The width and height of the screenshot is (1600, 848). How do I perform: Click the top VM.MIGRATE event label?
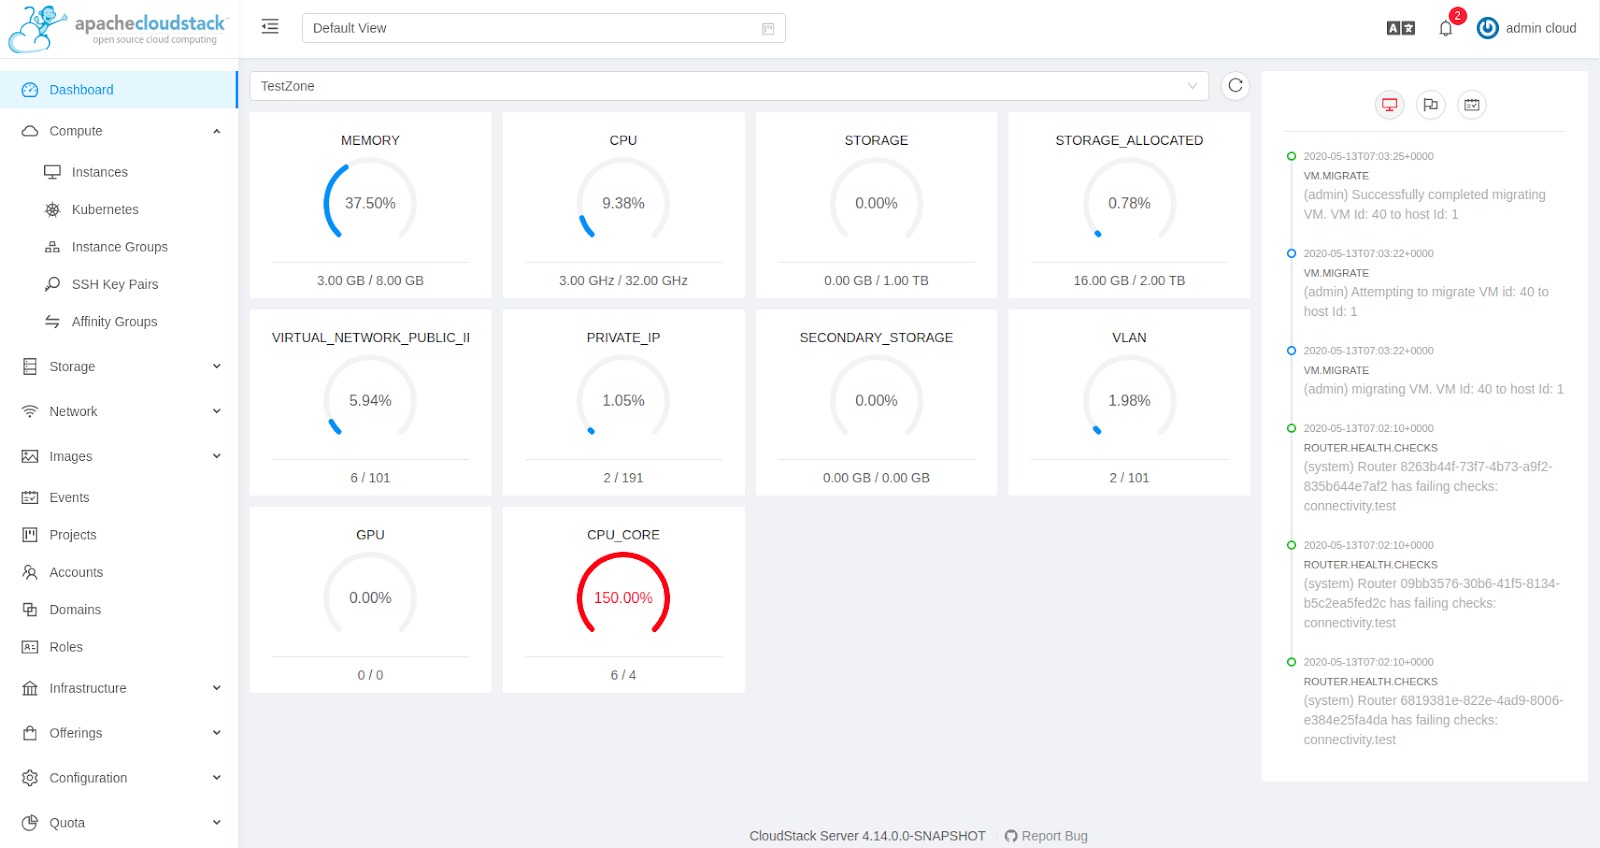pos(1336,176)
